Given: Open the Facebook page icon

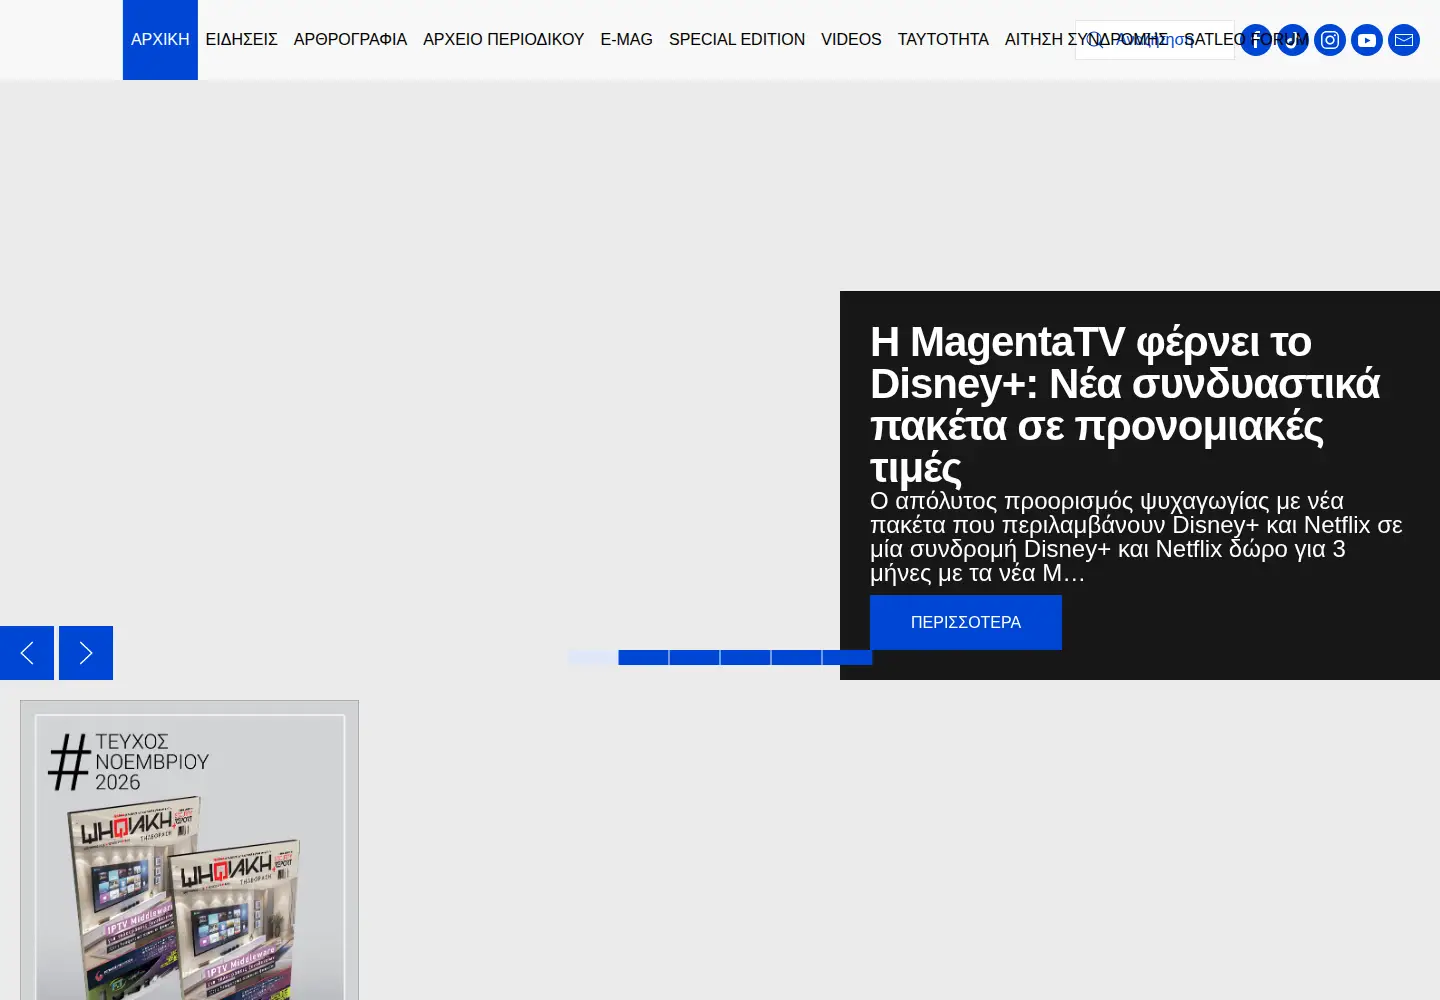Looking at the screenshot, I should 1256,40.
